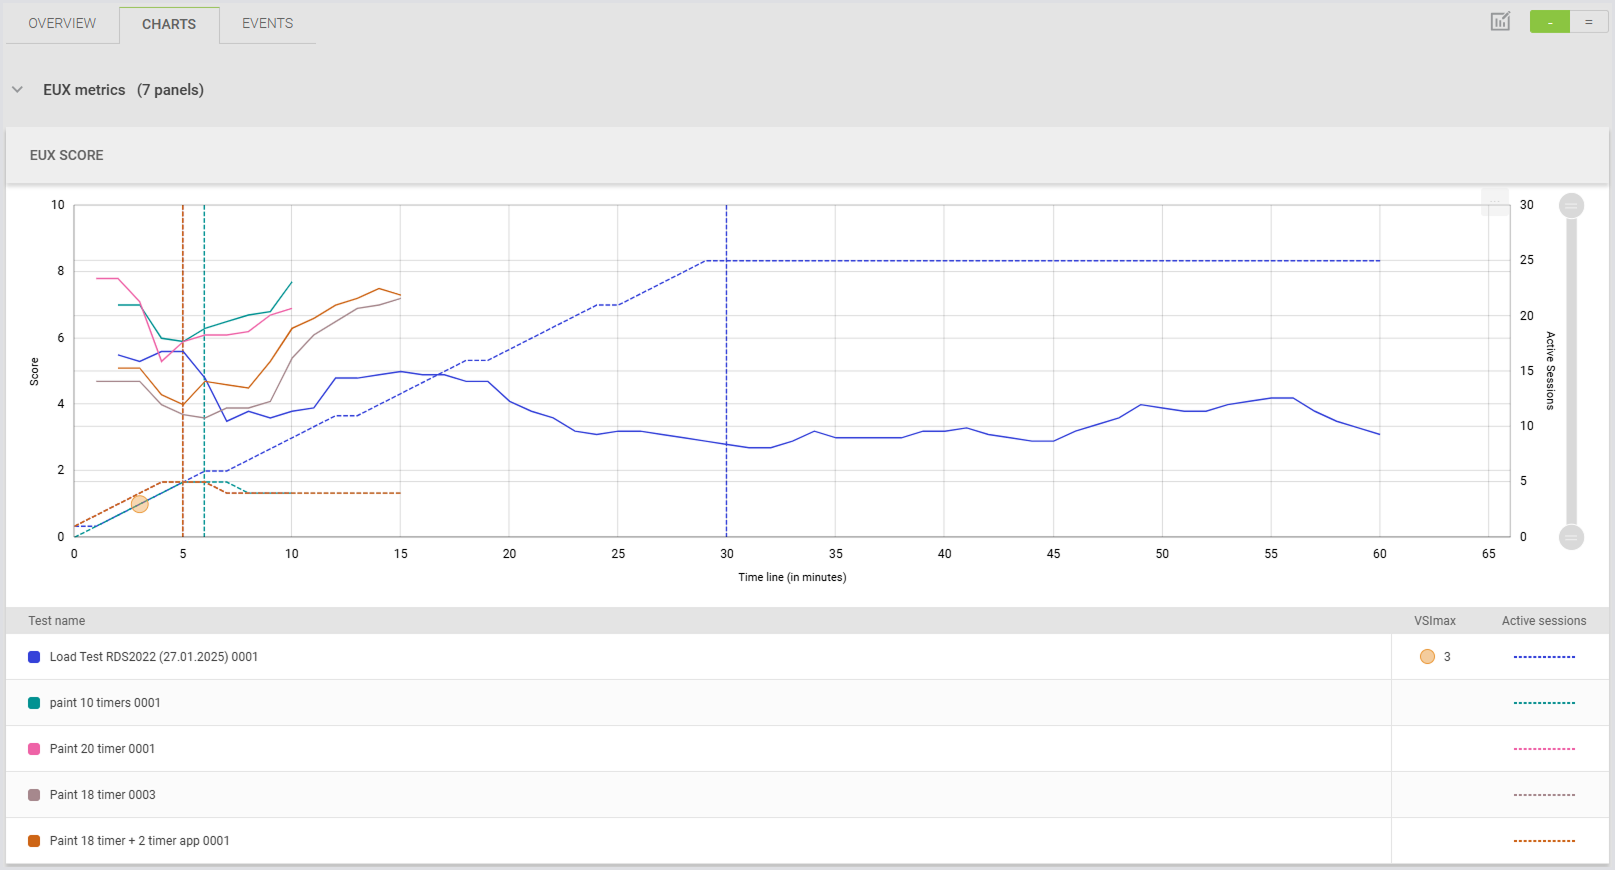The width and height of the screenshot is (1615, 870).
Task: Toggle the blue Load Test RDS2022 series swatch
Action: 34,657
